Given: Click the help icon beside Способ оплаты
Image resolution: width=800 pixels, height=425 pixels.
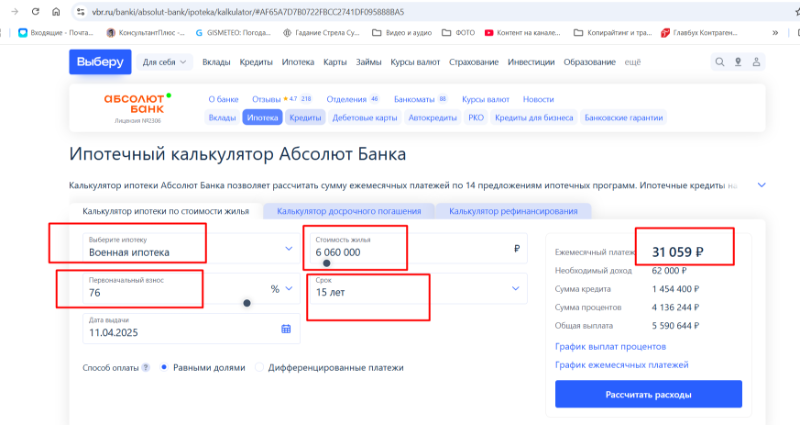Looking at the screenshot, I should 146,367.
